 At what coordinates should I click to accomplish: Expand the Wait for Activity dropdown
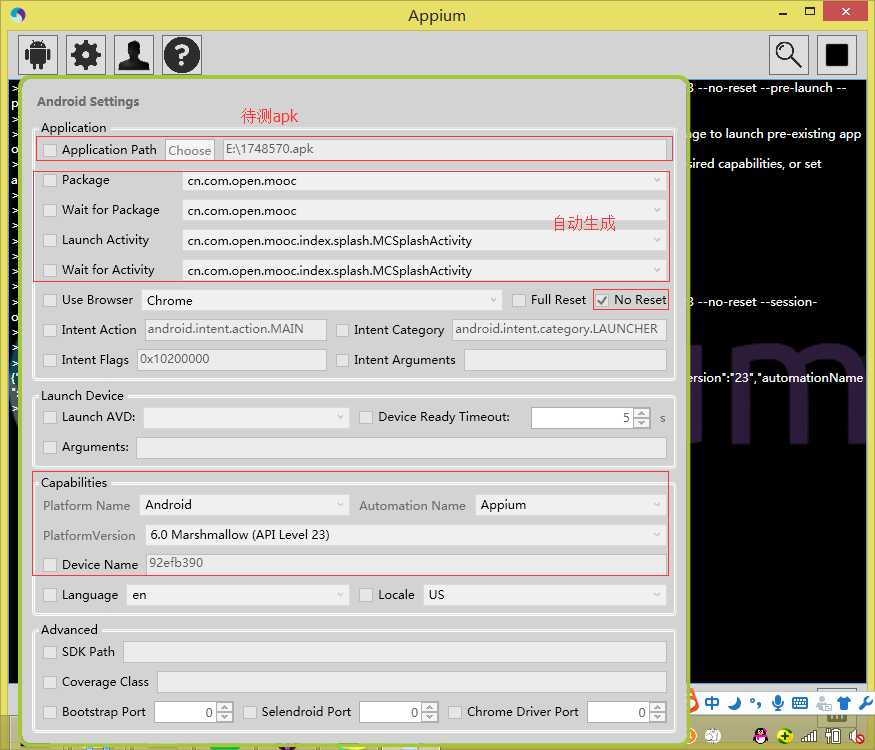(424, 271)
